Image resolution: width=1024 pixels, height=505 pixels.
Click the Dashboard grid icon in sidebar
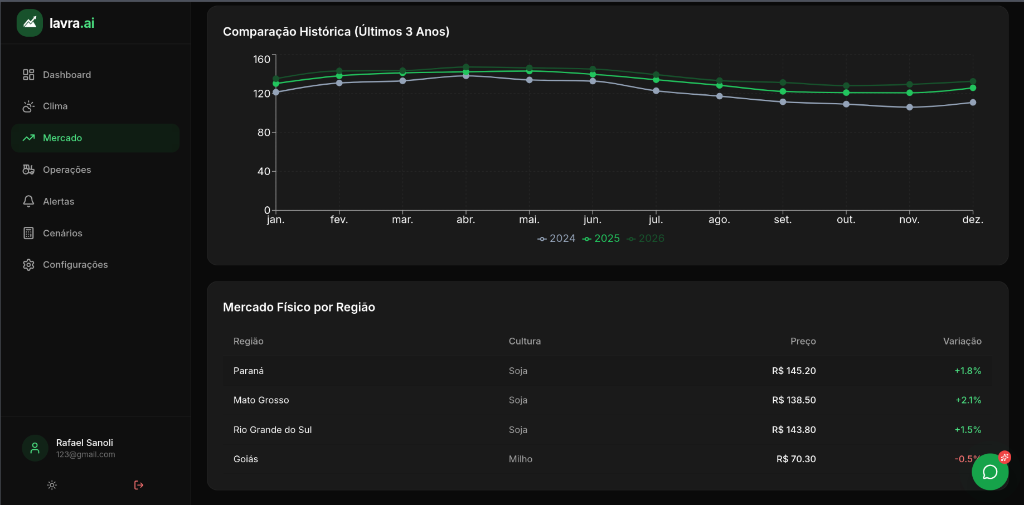[x=29, y=75]
